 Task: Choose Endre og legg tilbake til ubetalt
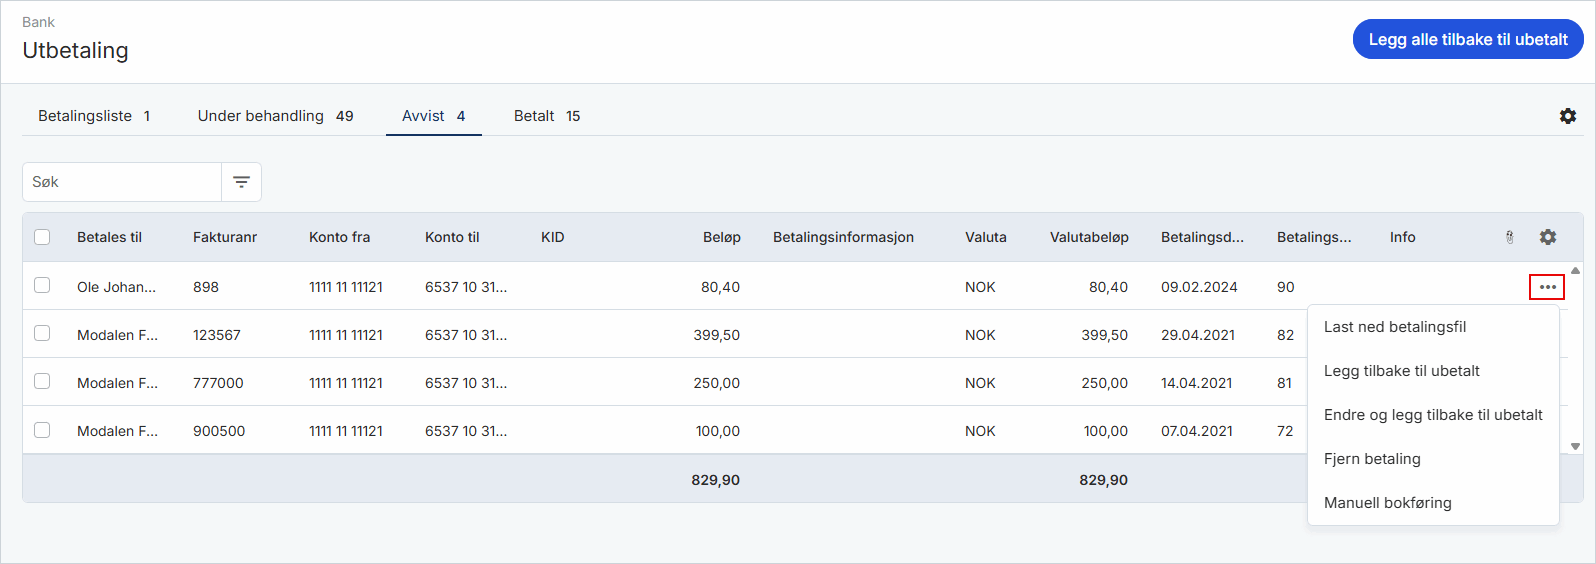[x=1433, y=415]
